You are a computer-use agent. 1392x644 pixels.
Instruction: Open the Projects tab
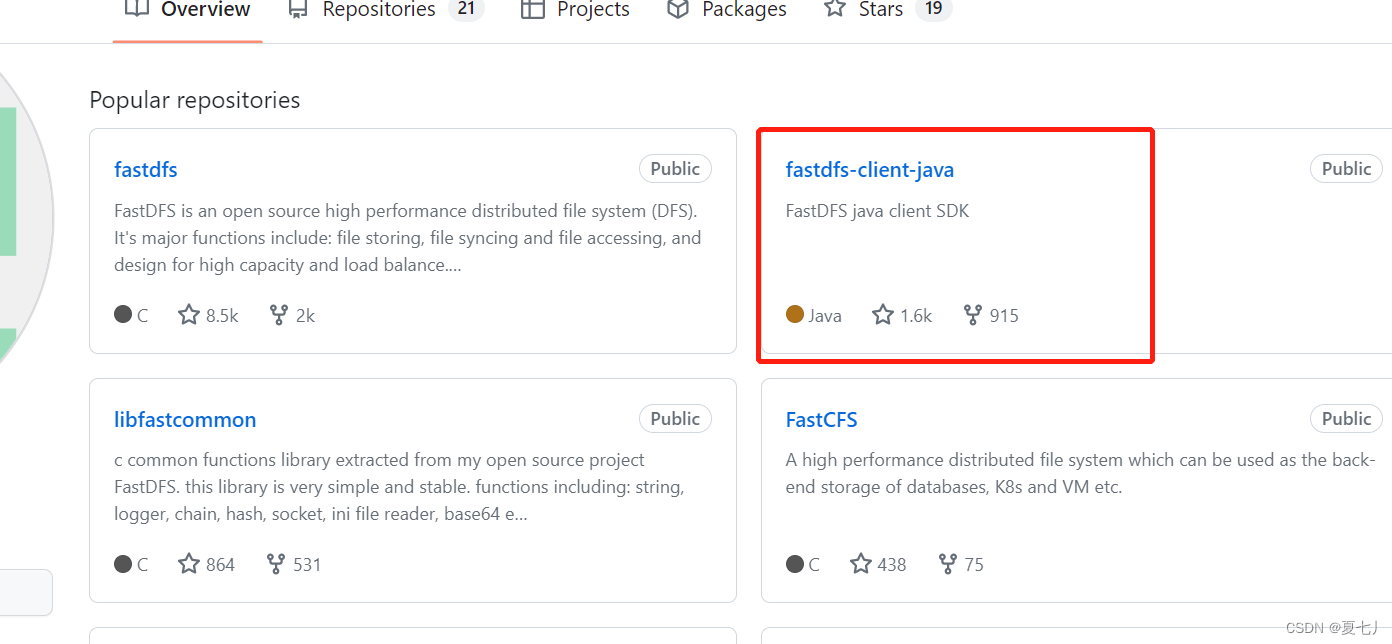point(576,10)
